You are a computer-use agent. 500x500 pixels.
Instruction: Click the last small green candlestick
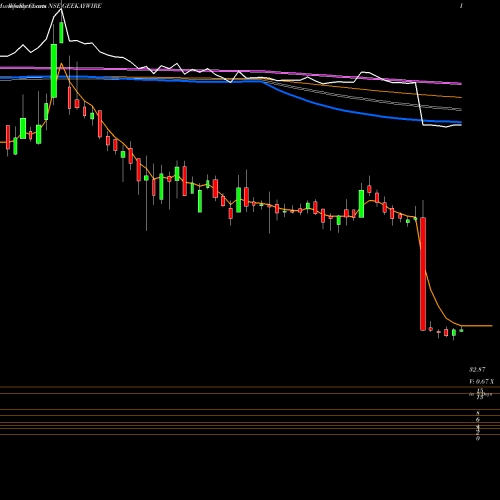[462, 330]
